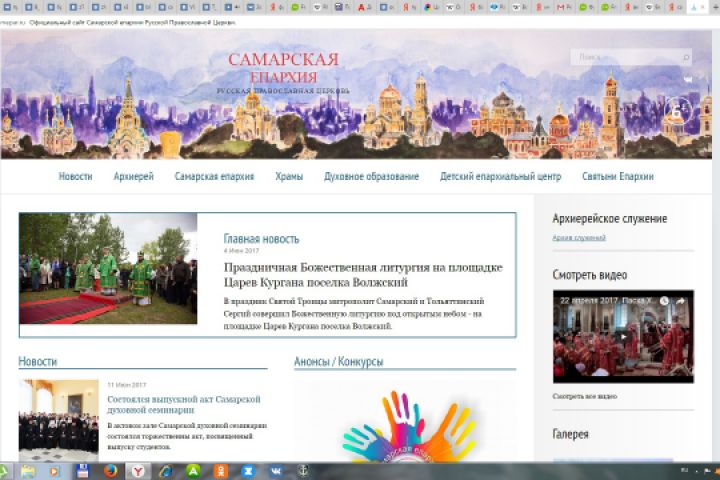
Task: Open a new browser tab with the plus button
Action: (714, 7)
